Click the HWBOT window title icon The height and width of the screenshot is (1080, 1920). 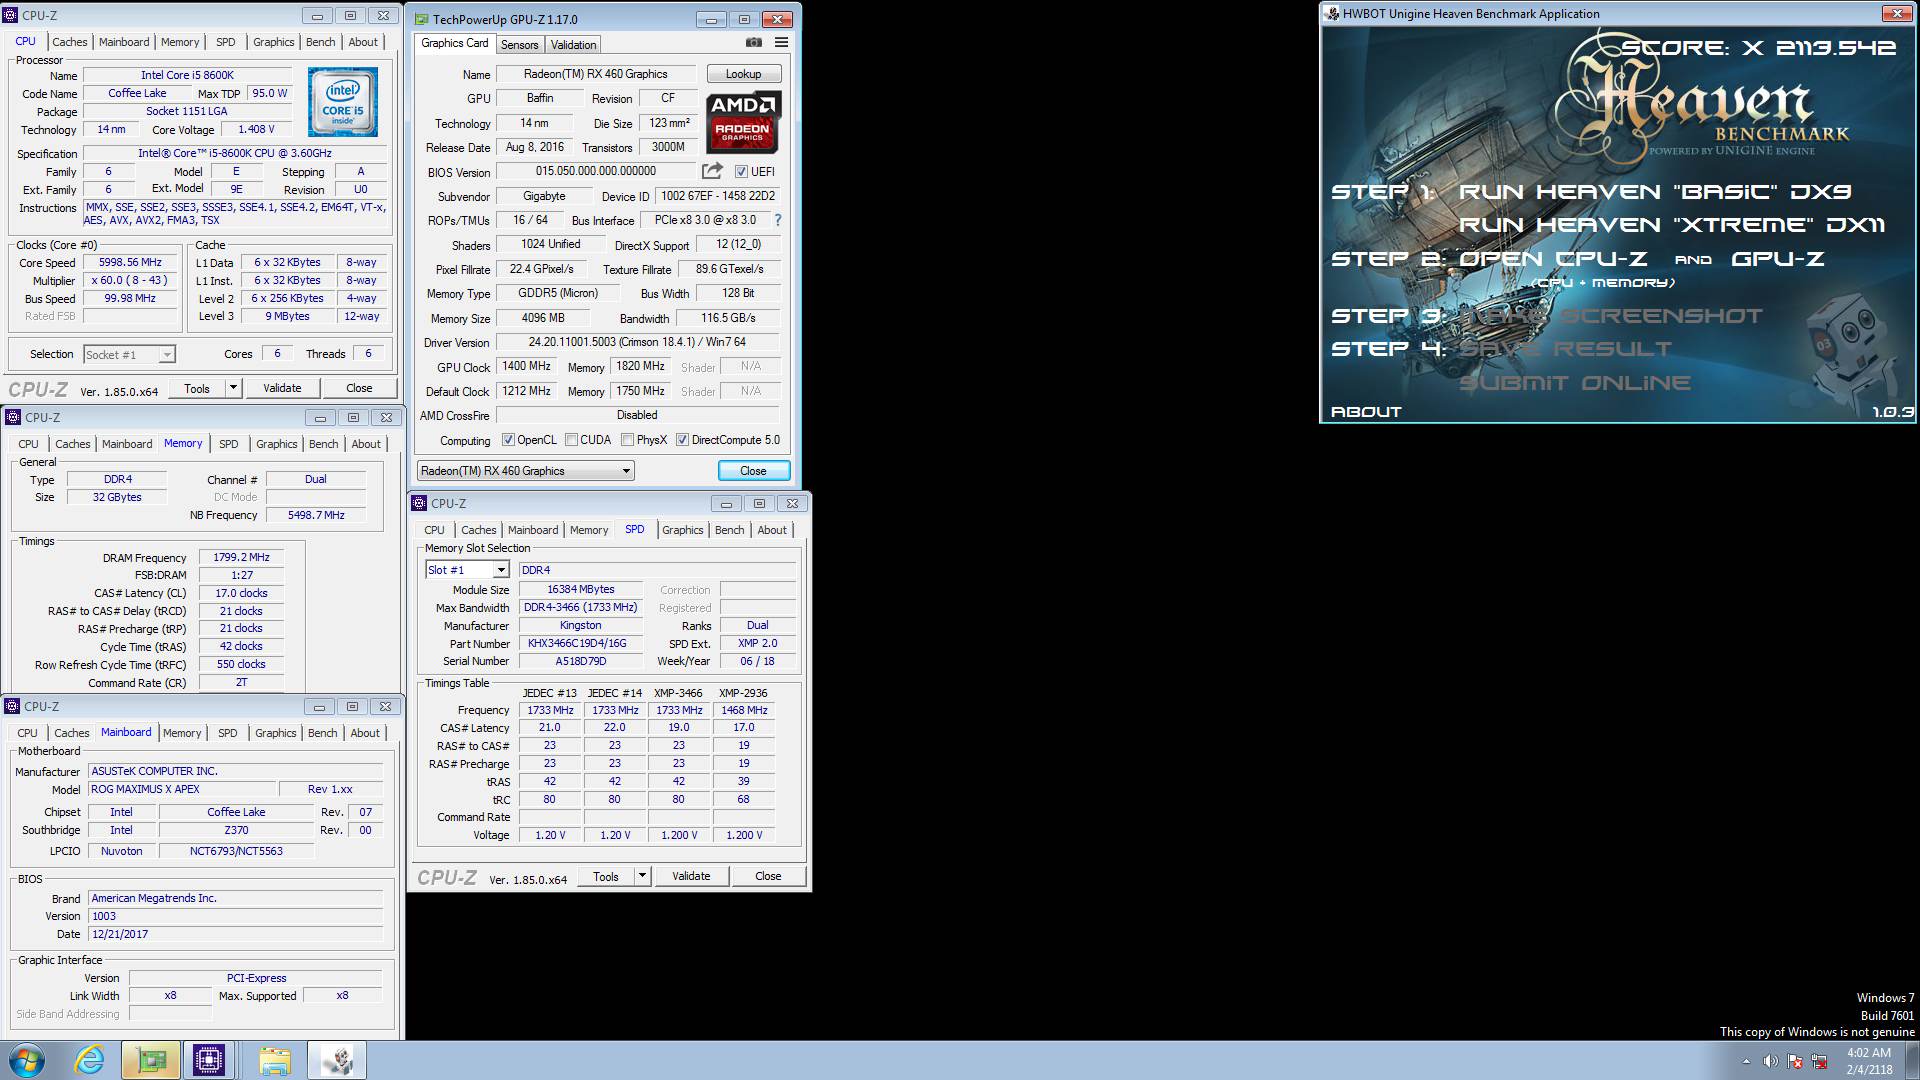point(1332,14)
